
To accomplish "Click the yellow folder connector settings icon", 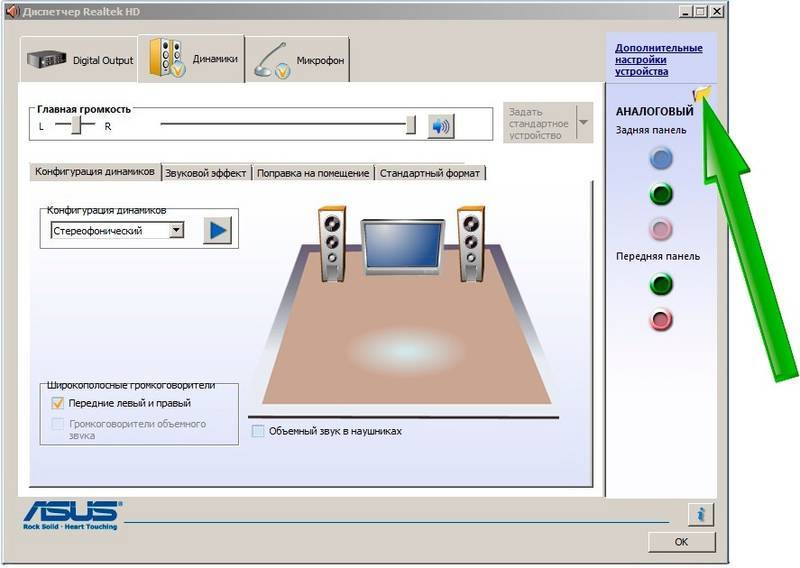I will coord(702,93).
